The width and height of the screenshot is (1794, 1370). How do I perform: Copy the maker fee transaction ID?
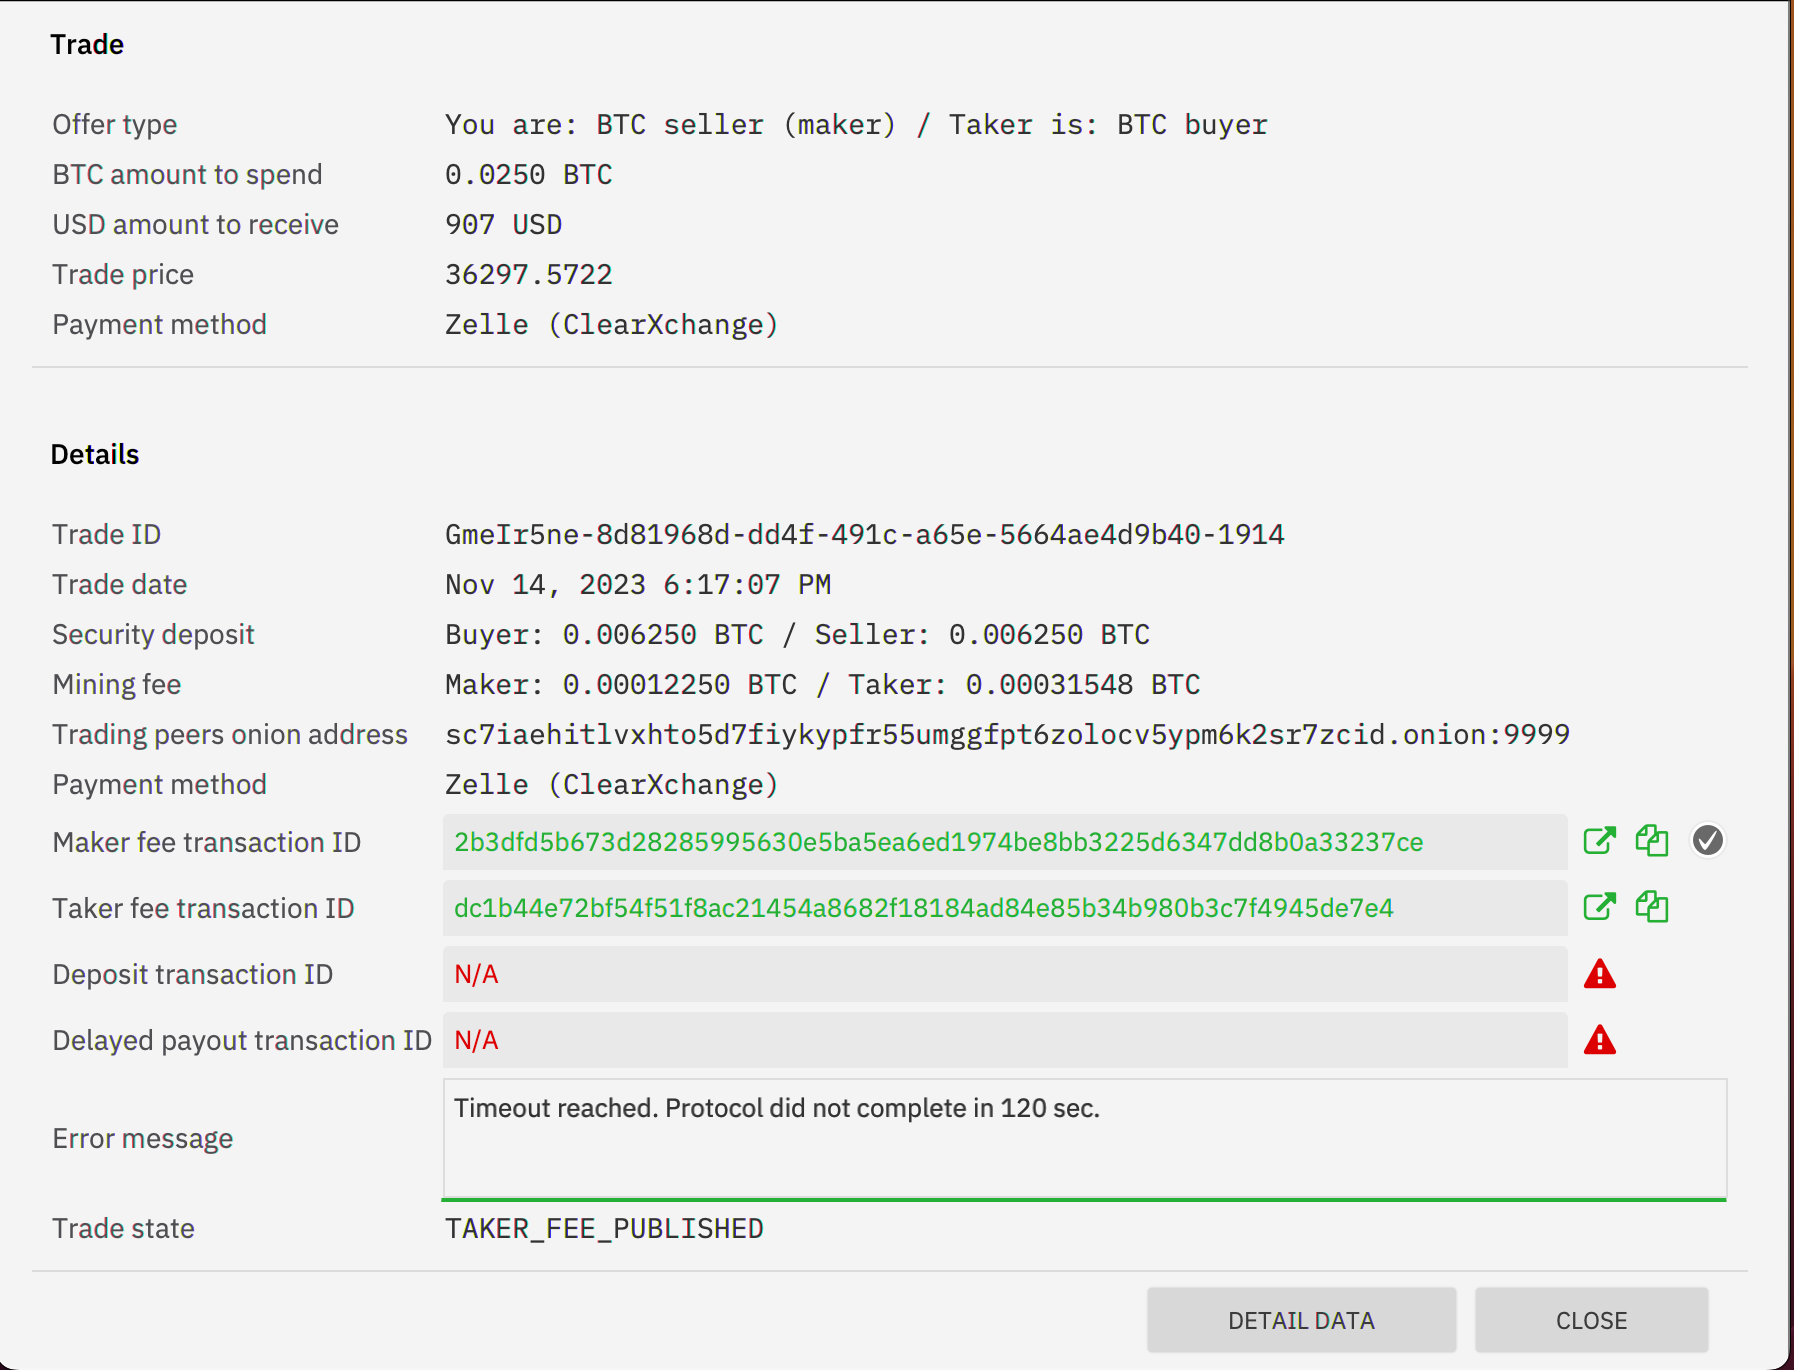[x=1652, y=841]
